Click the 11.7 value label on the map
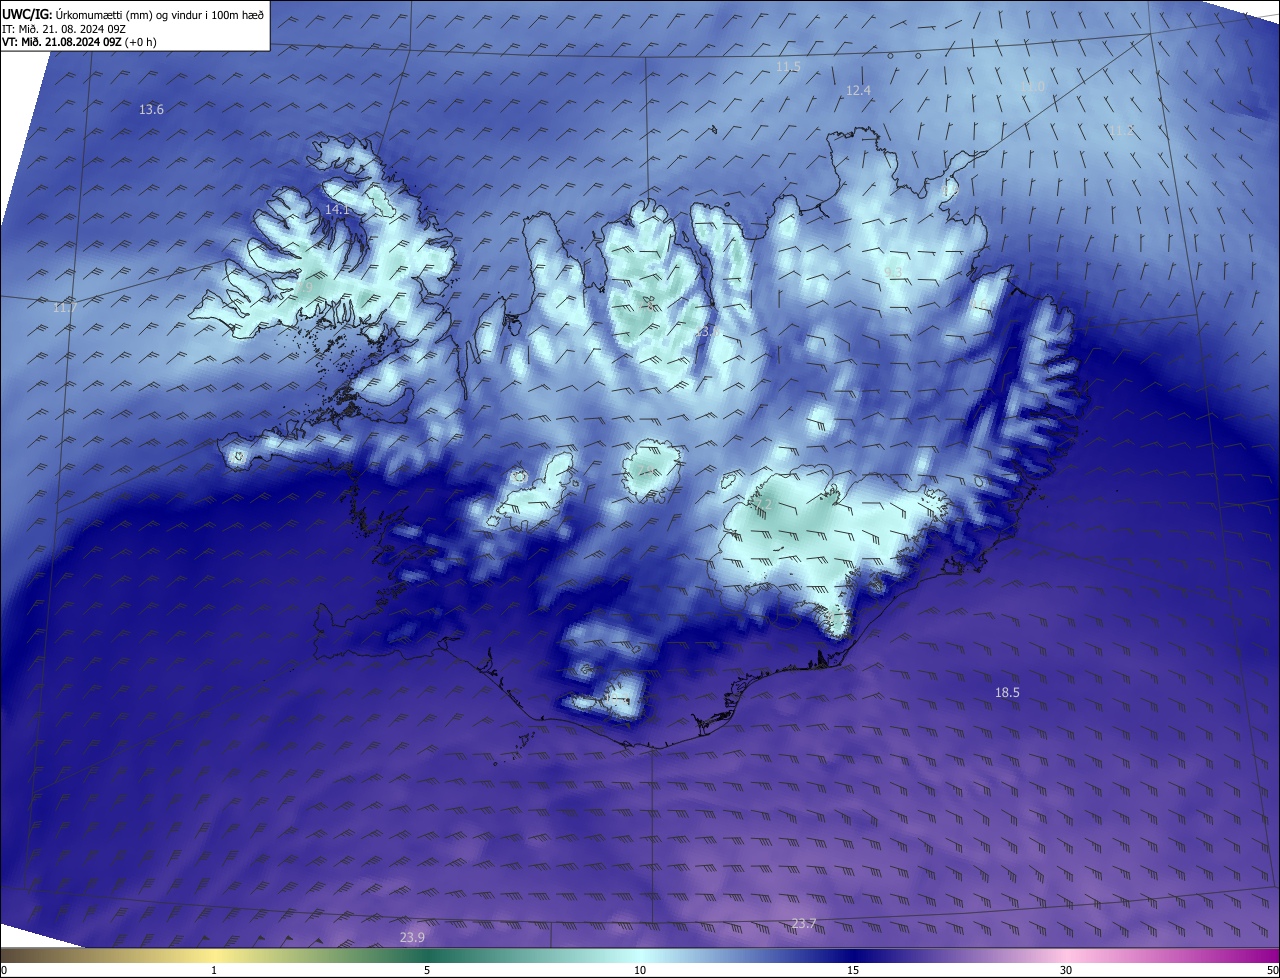 tap(64, 307)
